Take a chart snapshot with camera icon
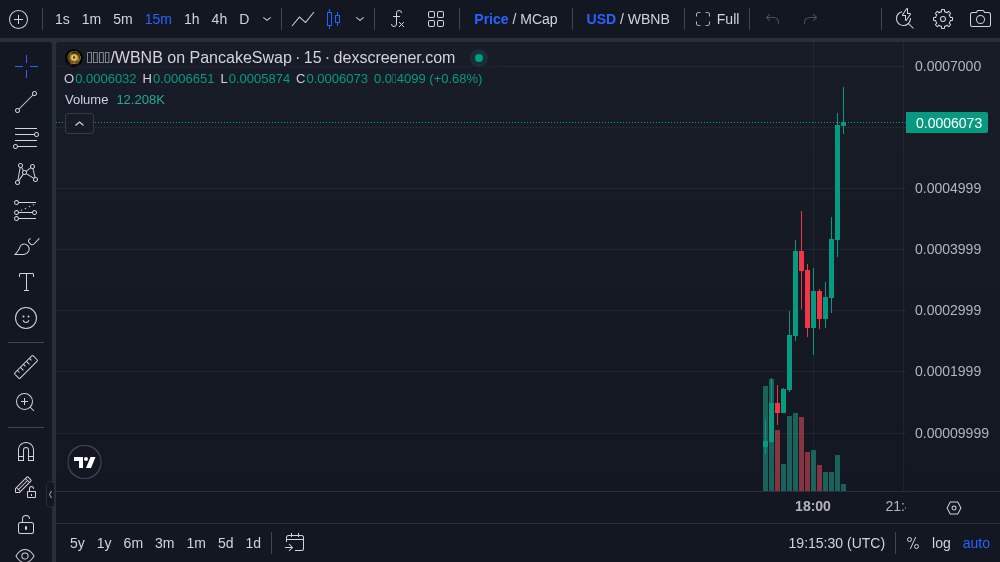The image size is (1000, 562). coord(980,19)
